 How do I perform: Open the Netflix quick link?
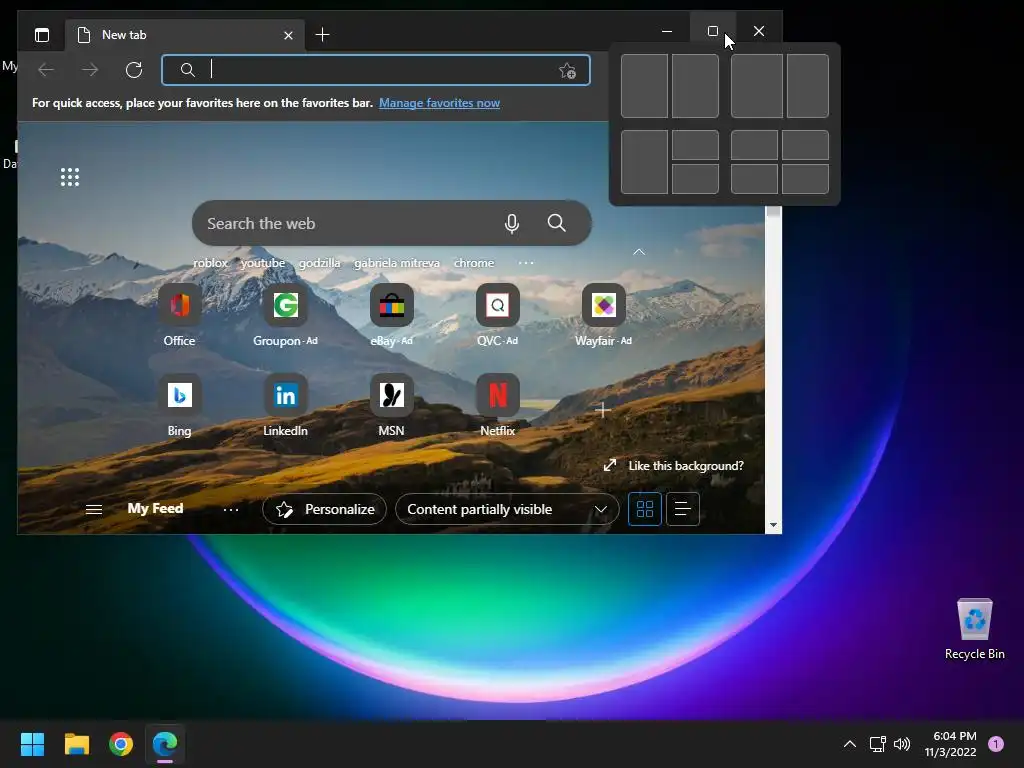[x=498, y=405]
